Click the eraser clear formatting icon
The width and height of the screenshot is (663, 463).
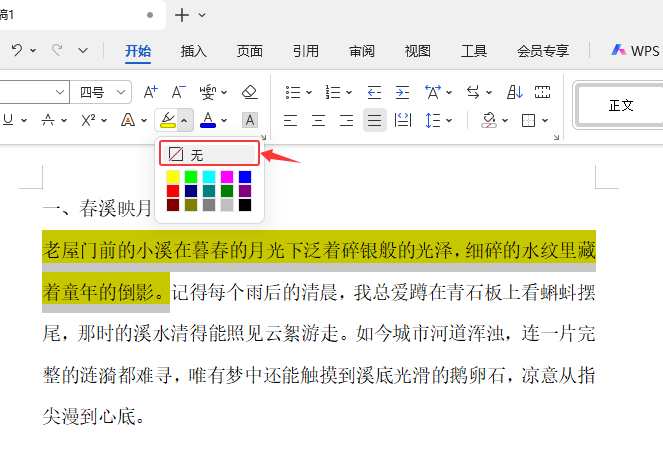point(249,92)
